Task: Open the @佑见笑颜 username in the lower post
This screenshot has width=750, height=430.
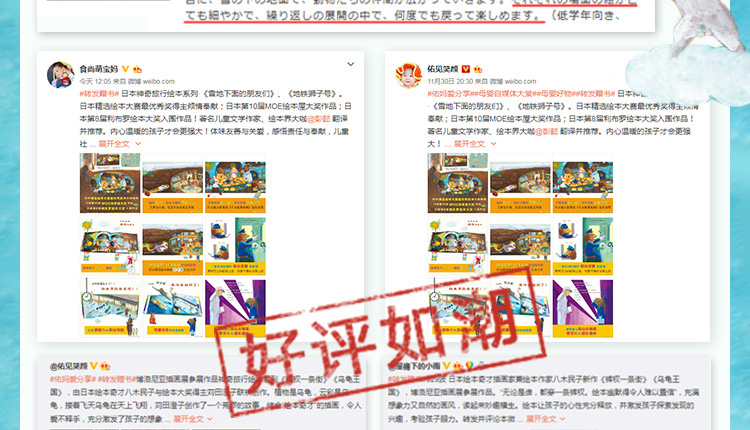Action: (x=68, y=366)
